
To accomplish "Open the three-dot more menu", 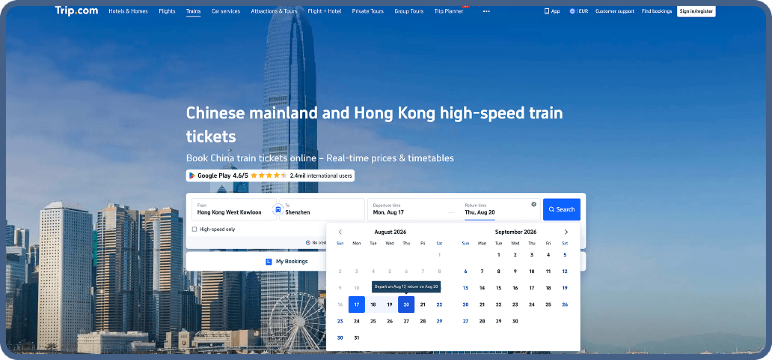I will [486, 11].
